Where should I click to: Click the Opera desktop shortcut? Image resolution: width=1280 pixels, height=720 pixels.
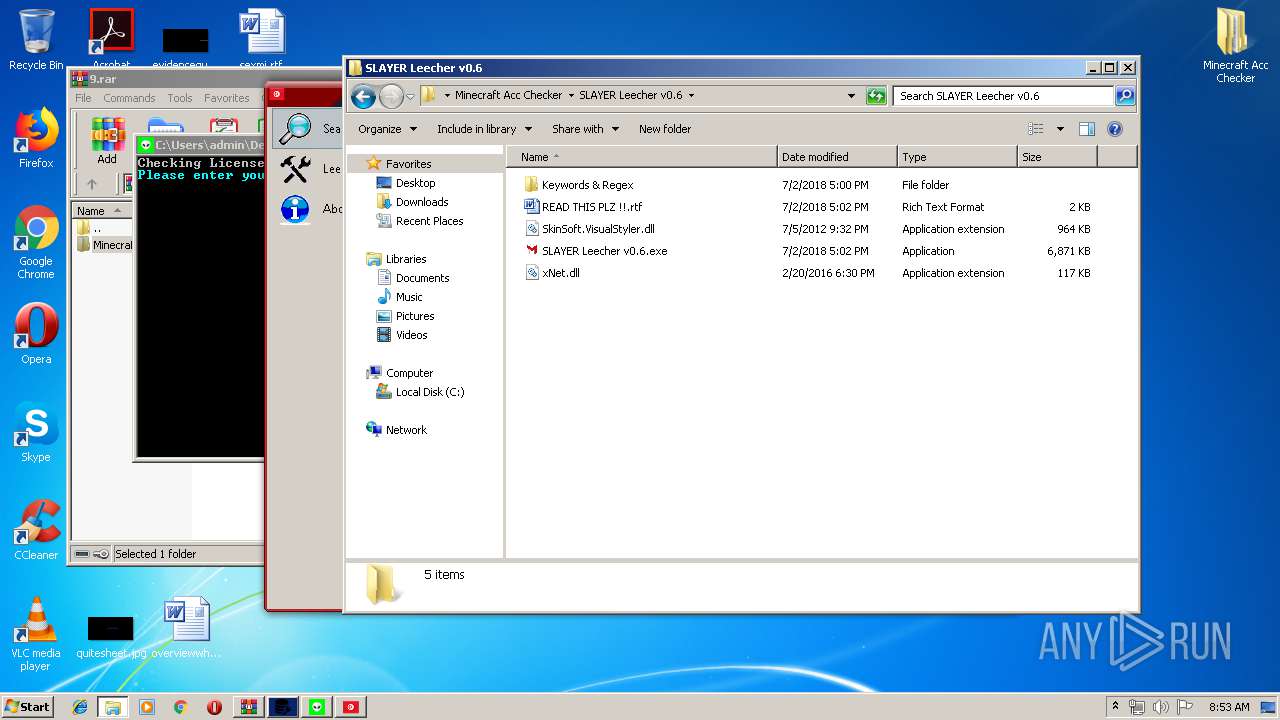click(x=36, y=335)
